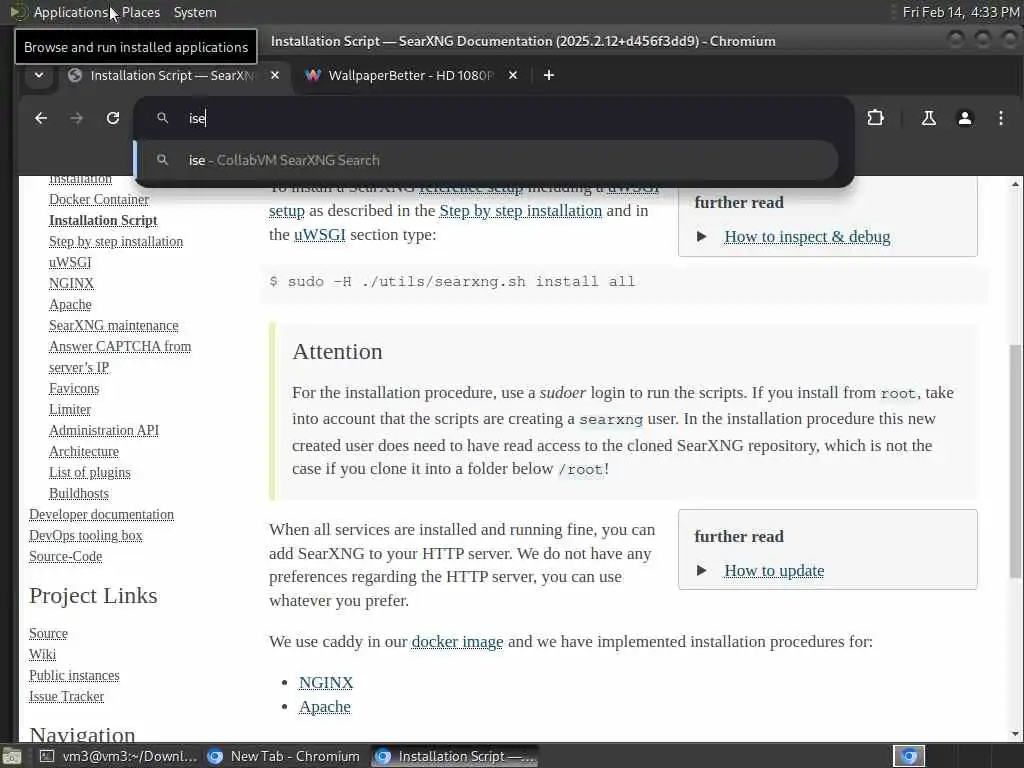Open the Administration API sidebar link

[x=104, y=430]
